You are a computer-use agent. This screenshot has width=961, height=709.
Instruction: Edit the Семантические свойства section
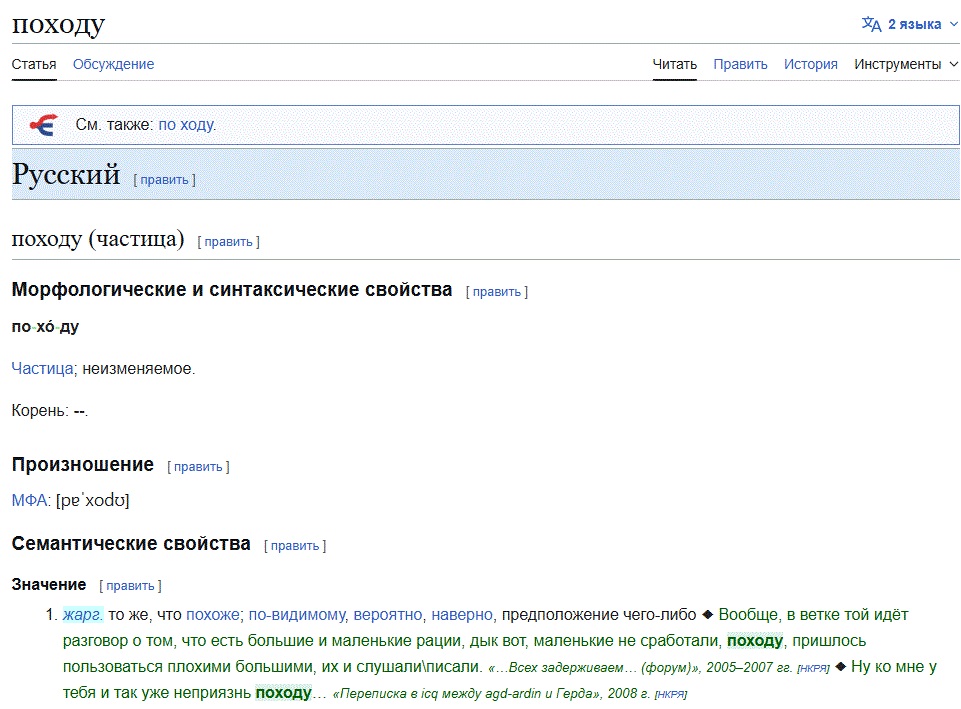[x=295, y=546]
